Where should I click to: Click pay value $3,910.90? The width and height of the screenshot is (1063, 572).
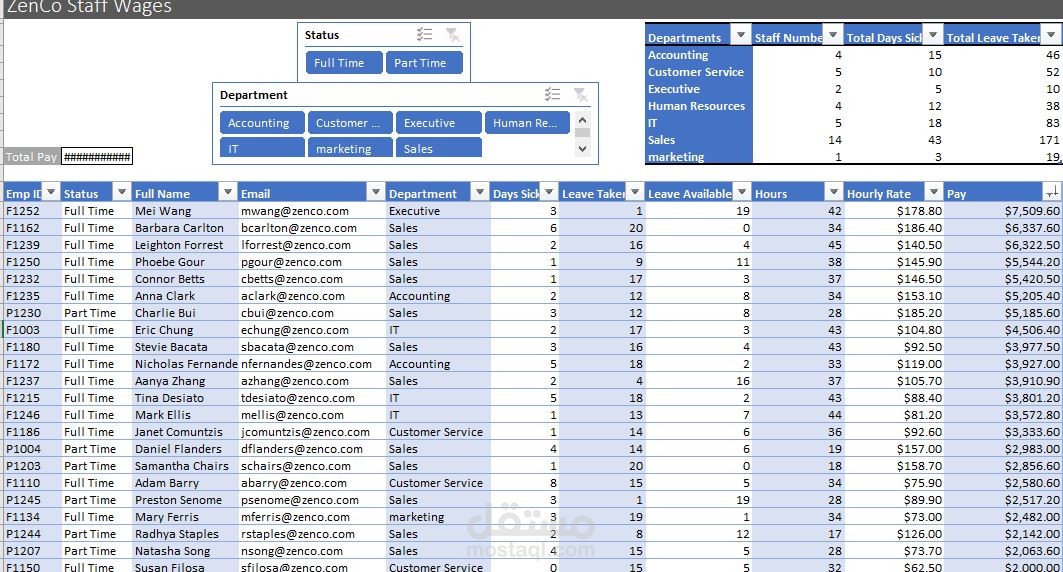tap(1032, 381)
